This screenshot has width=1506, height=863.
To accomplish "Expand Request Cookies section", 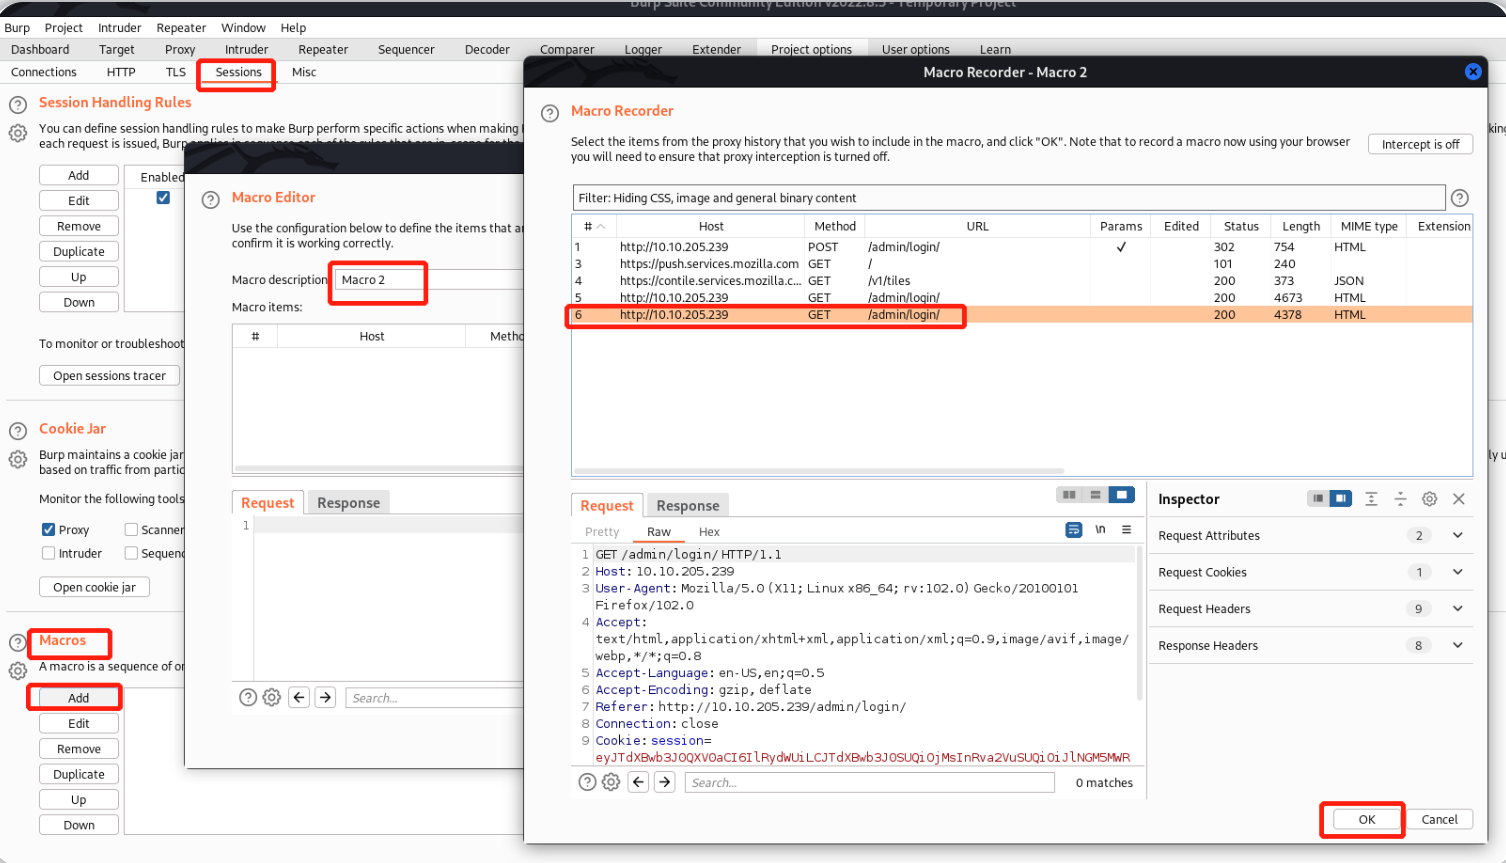I will click(1457, 572).
